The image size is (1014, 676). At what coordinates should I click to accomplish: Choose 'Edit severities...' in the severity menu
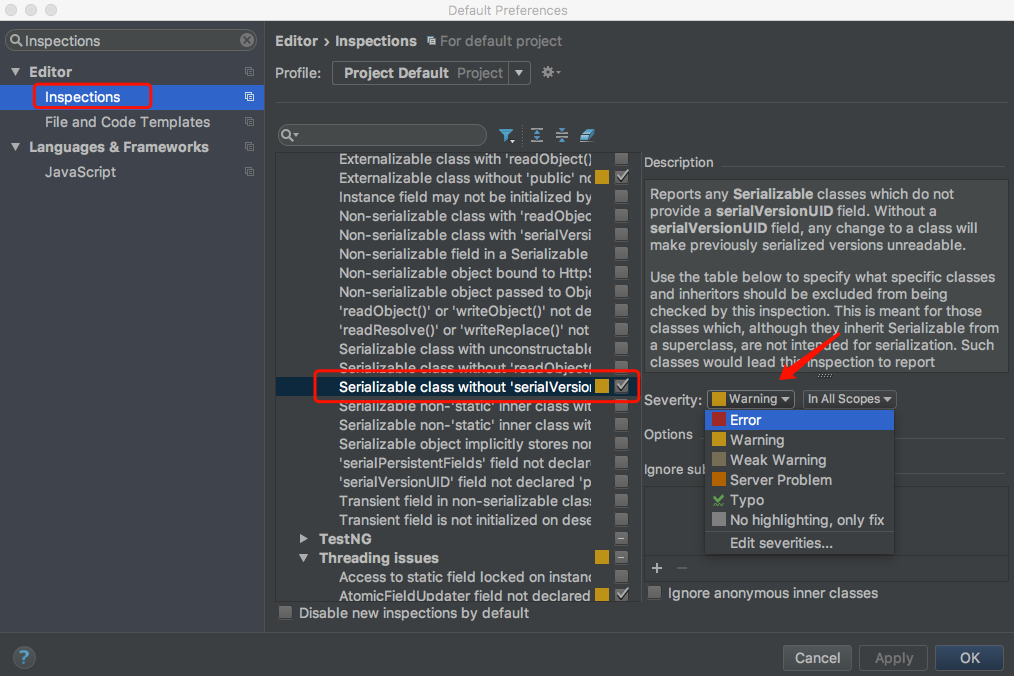[779, 543]
